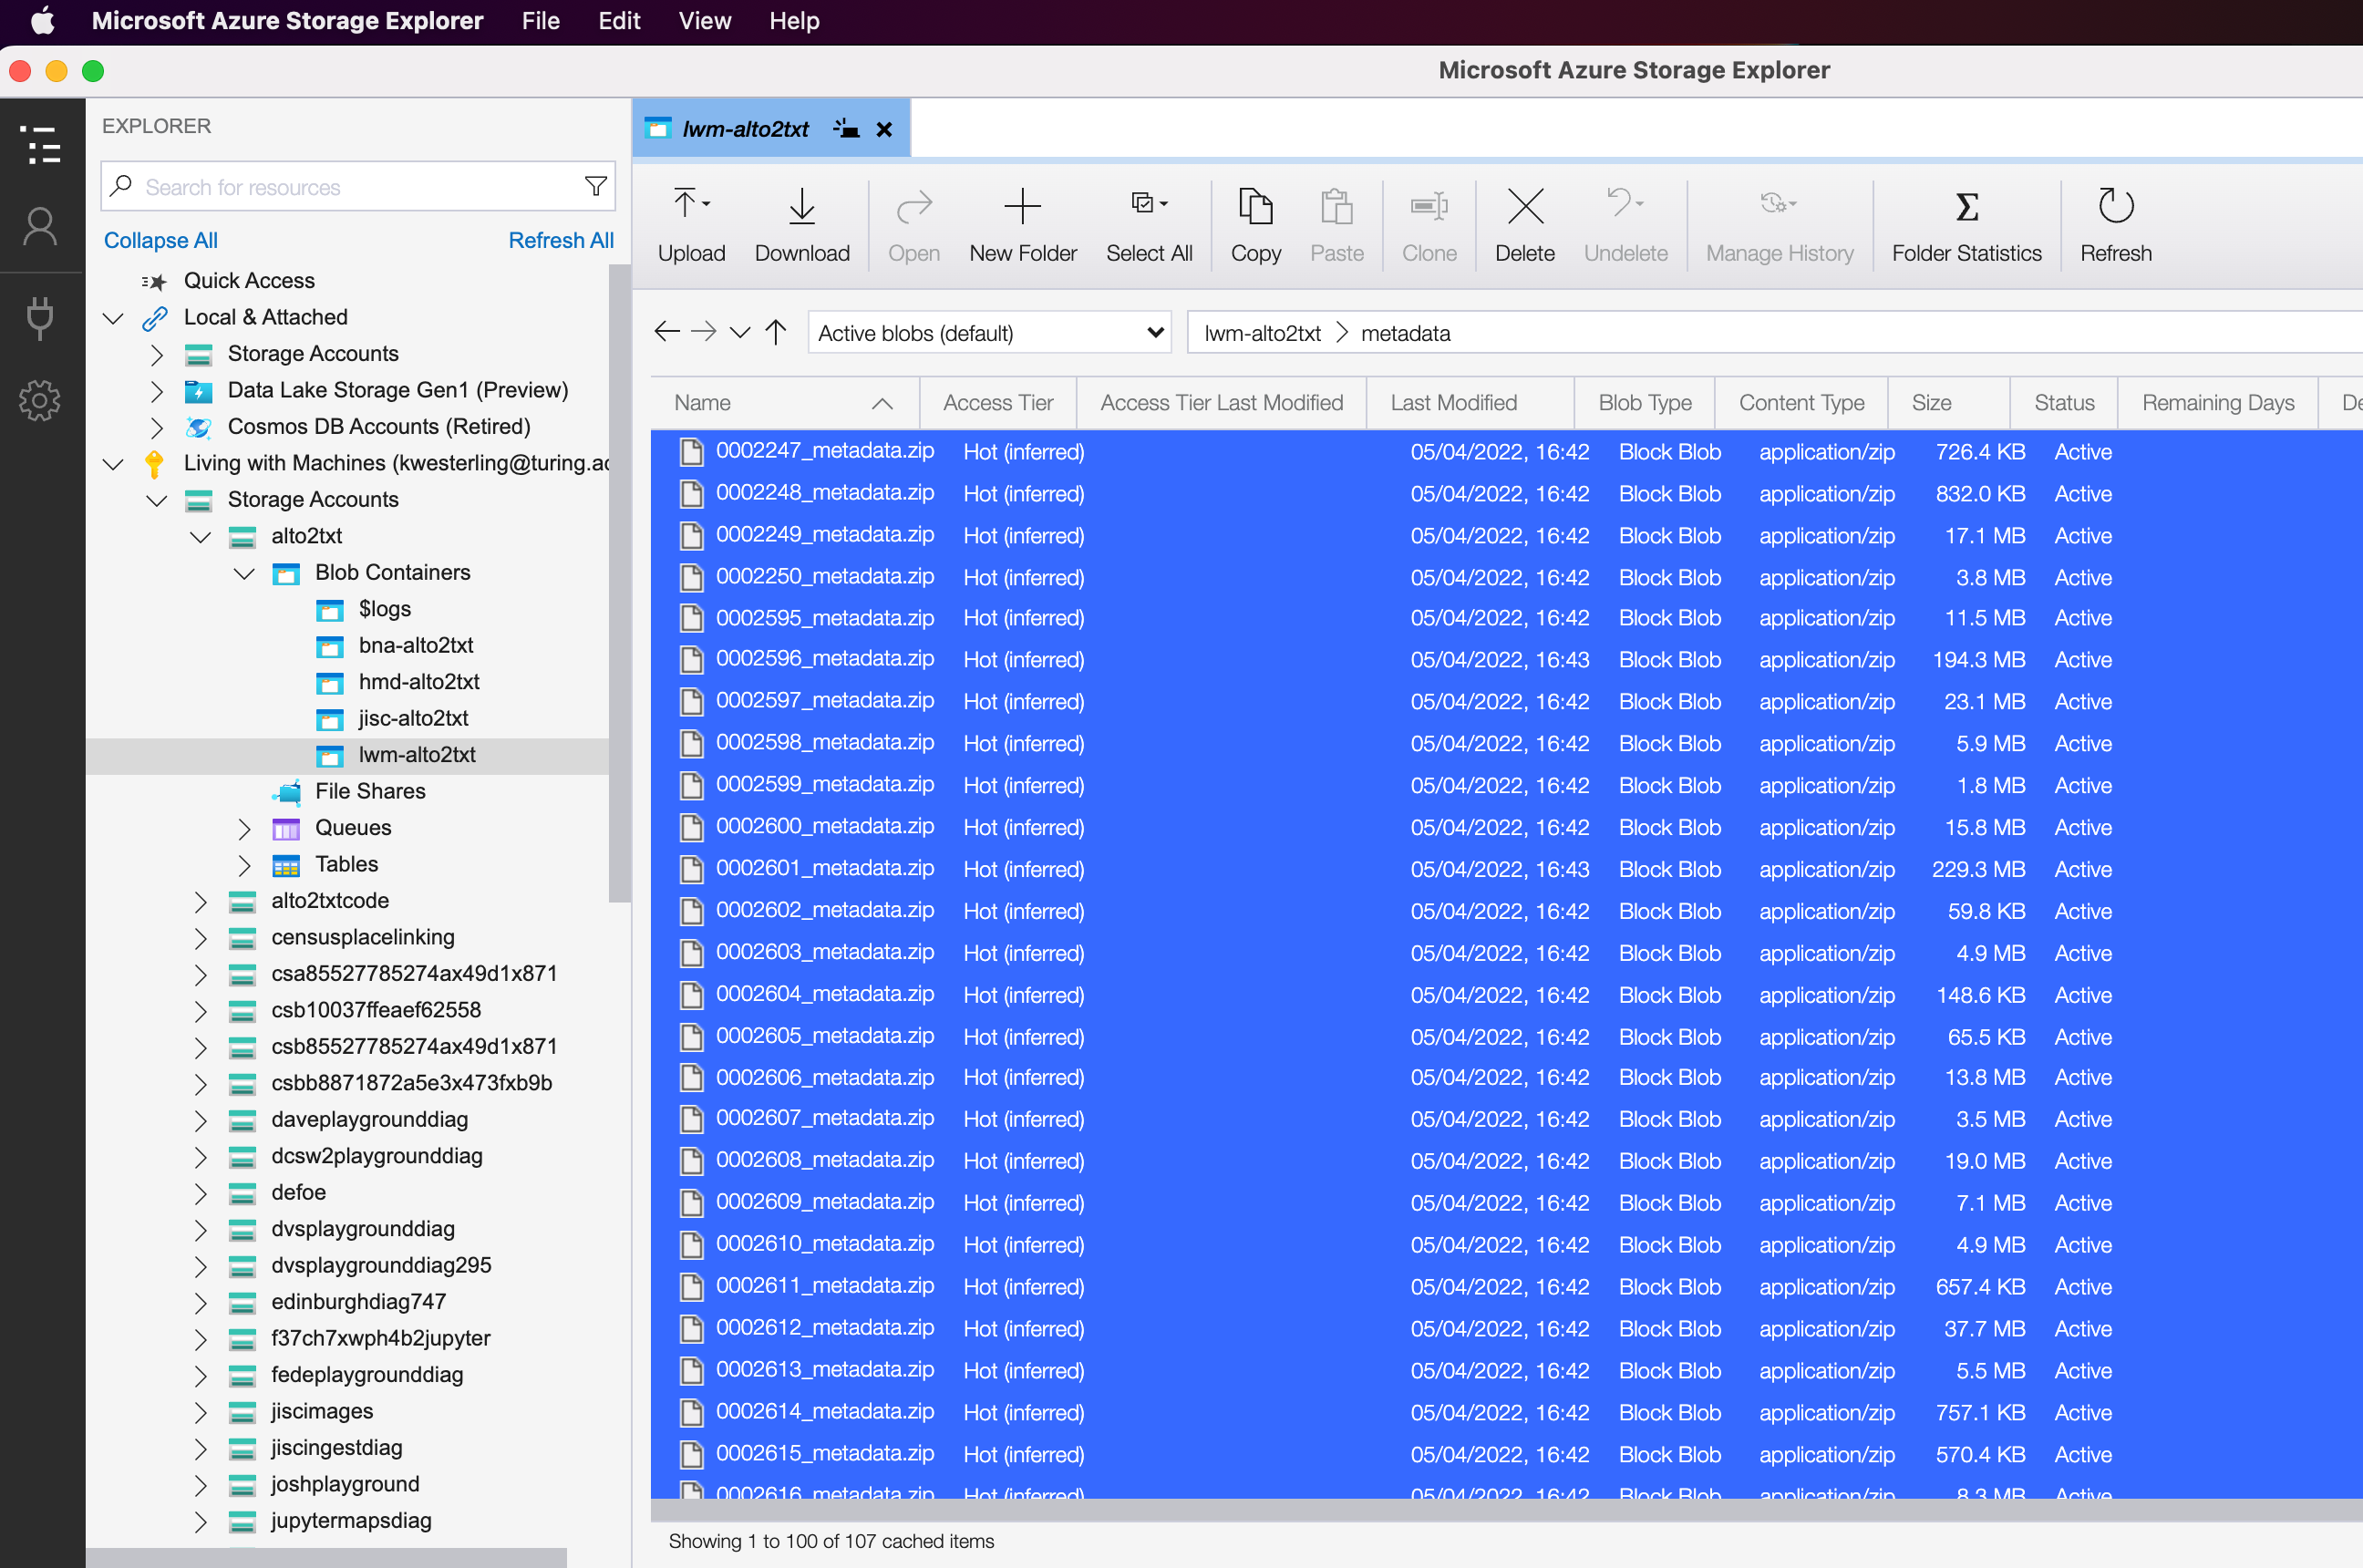This screenshot has height=1568, width=2363.
Task: Sort by the Name column header
Action: point(784,402)
